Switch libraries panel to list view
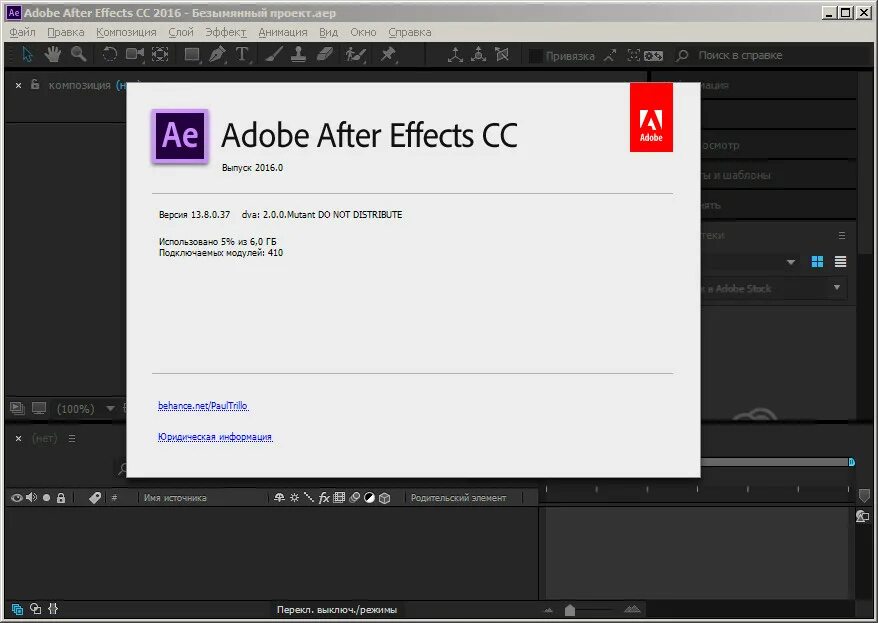The height and width of the screenshot is (623, 878). click(840, 261)
